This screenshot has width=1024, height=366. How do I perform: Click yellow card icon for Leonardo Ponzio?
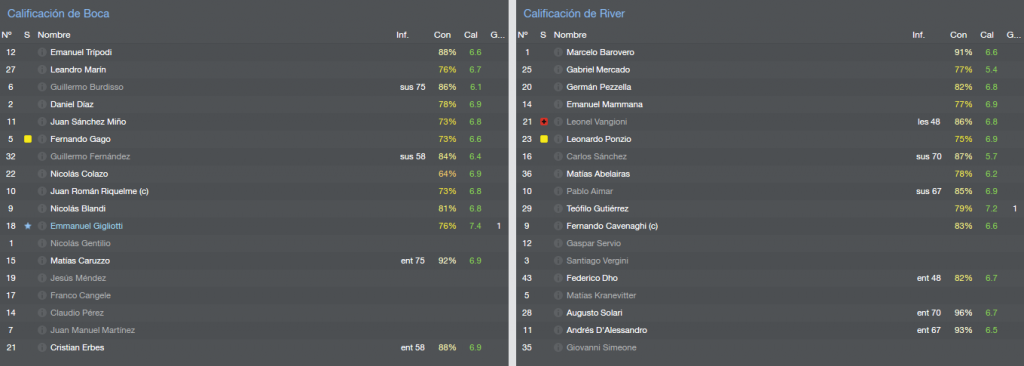[x=543, y=139]
